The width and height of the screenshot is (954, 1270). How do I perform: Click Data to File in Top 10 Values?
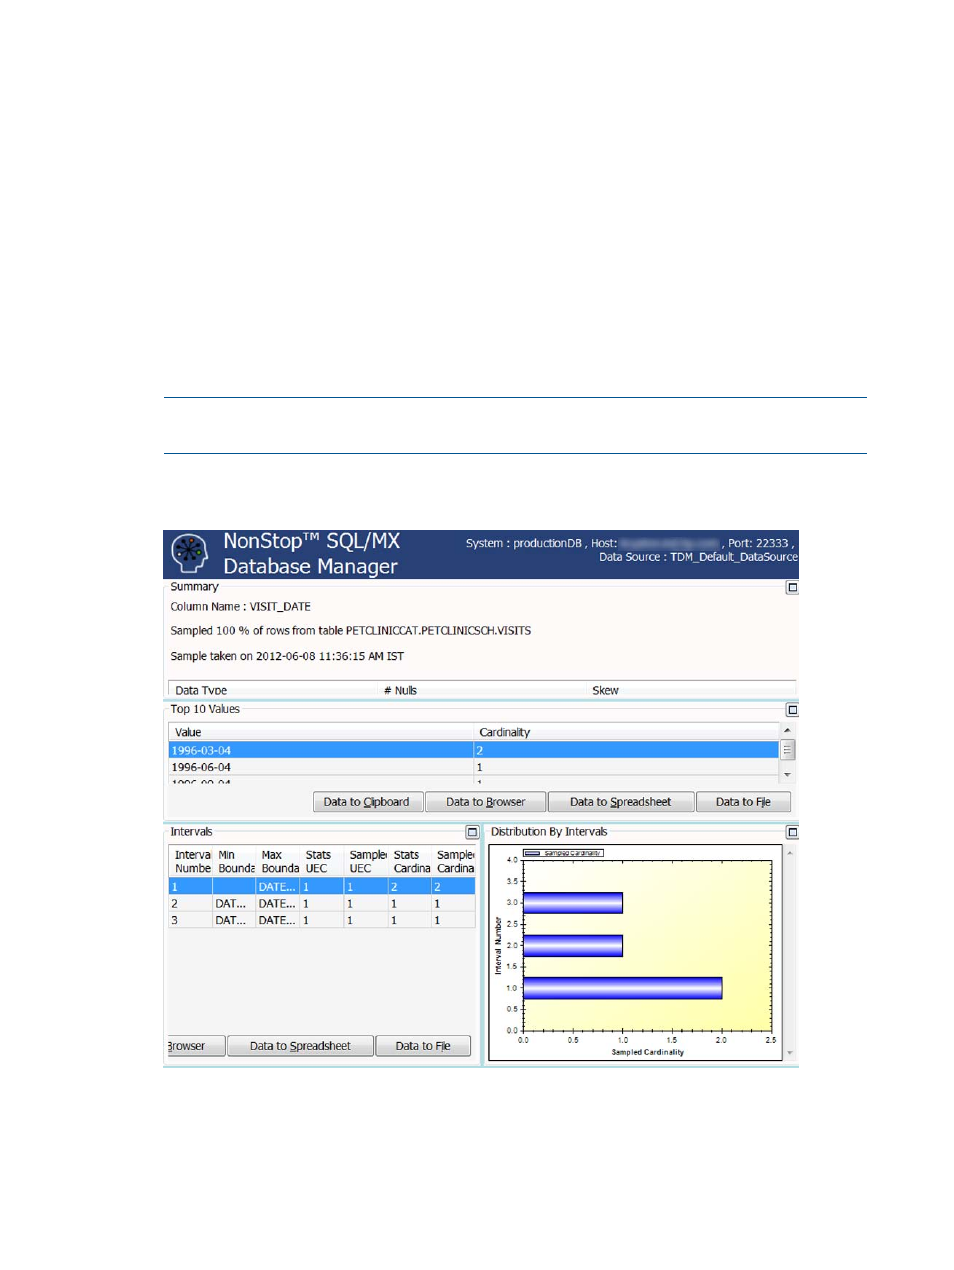pos(743,802)
